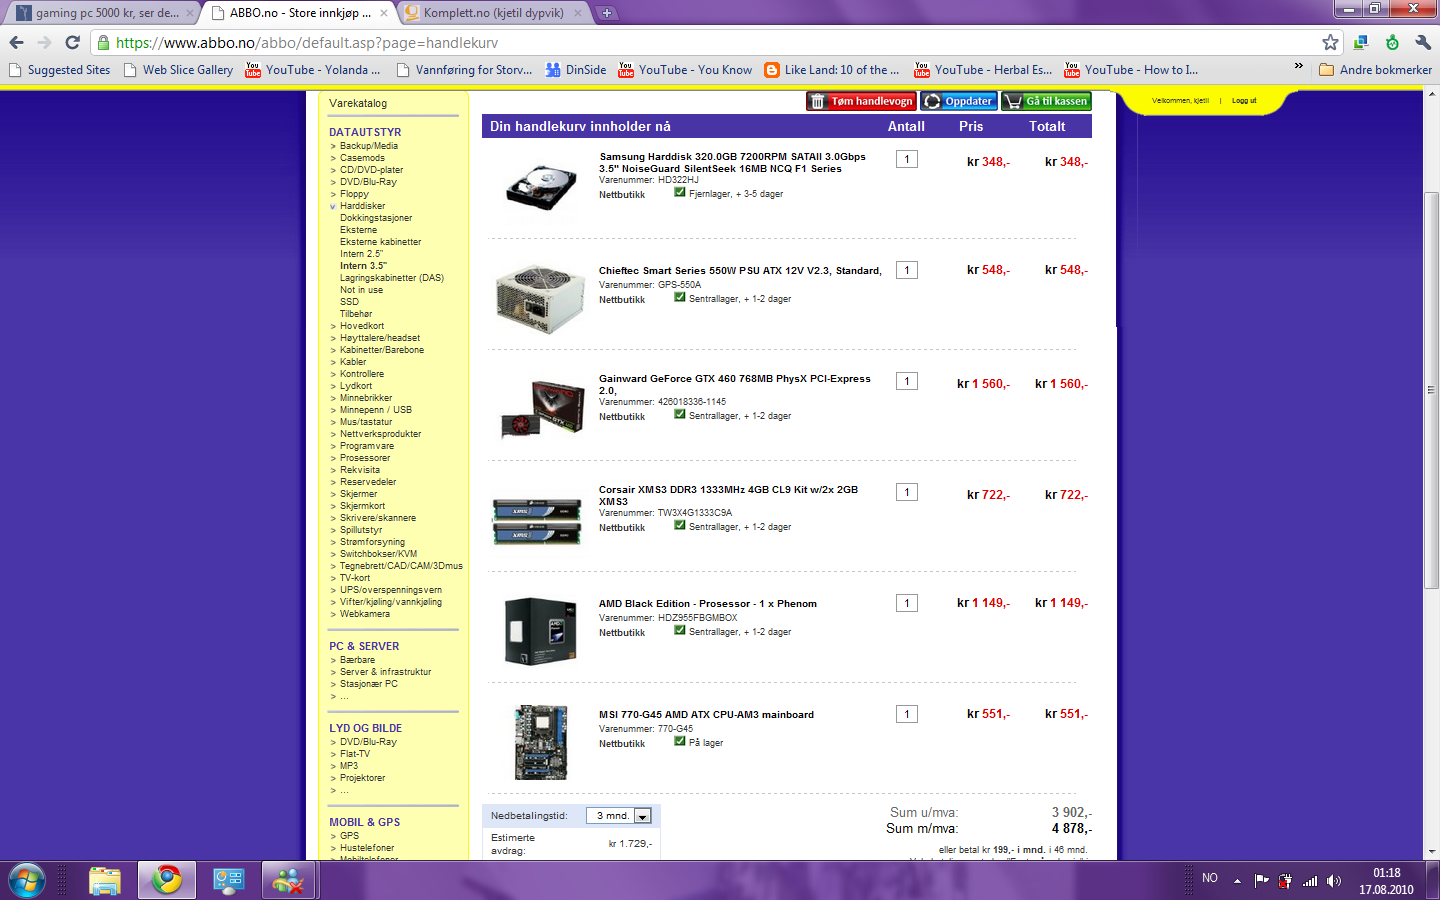Open the YouTube - Yolanda bookmark
This screenshot has width=1440, height=900.
[313, 70]
